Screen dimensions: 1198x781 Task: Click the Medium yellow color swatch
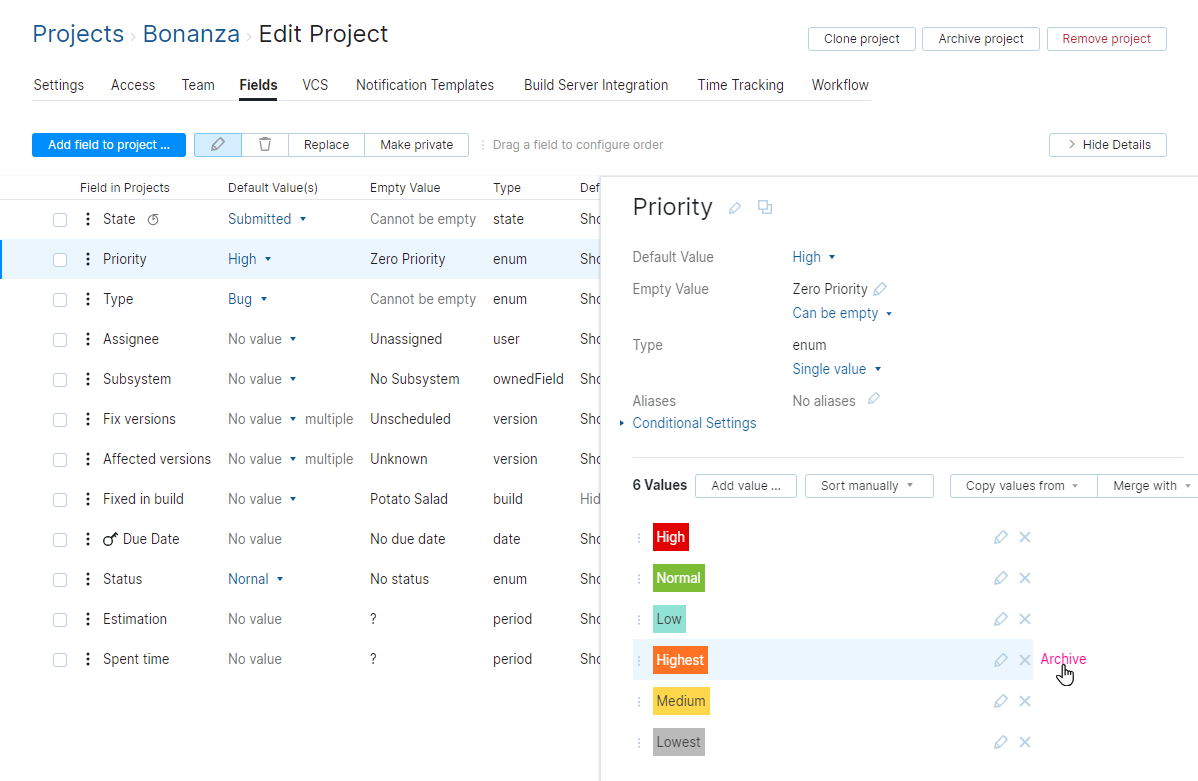click(681, 701)
